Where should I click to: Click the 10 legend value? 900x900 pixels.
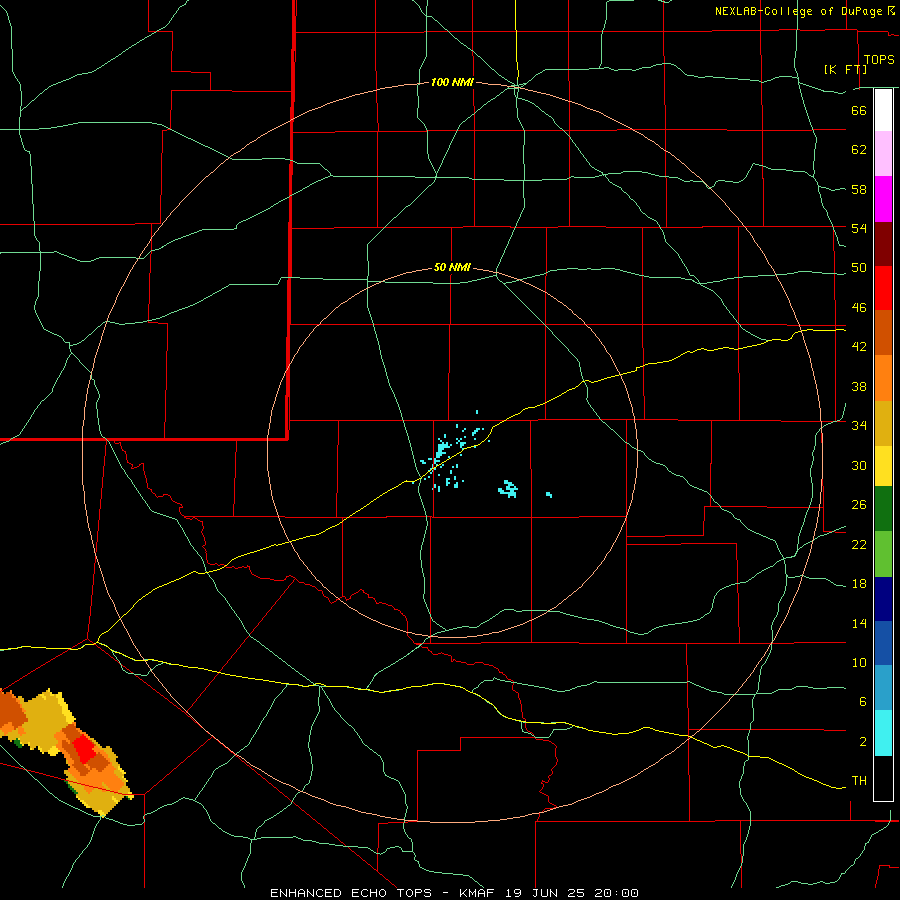[x=859, y=663]
